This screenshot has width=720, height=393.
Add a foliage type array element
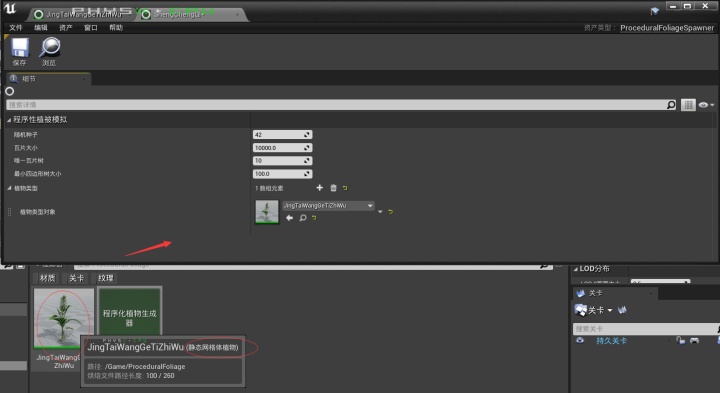320,188
